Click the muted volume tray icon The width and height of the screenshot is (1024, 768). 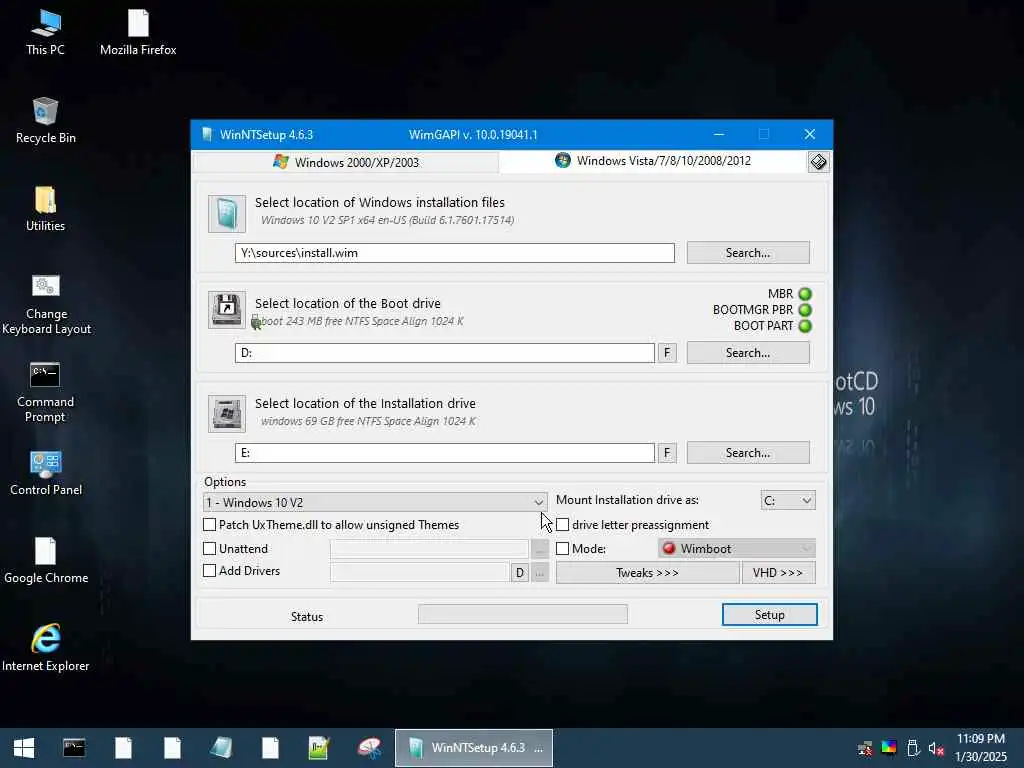click(x=936, y=748)
